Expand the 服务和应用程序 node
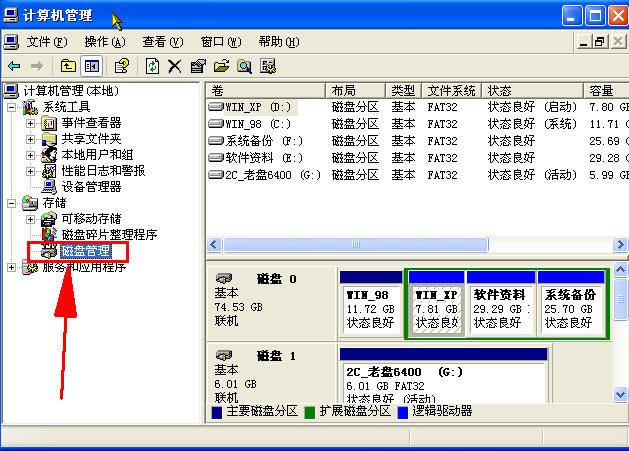The image size is (629, 451). (12, 267)
